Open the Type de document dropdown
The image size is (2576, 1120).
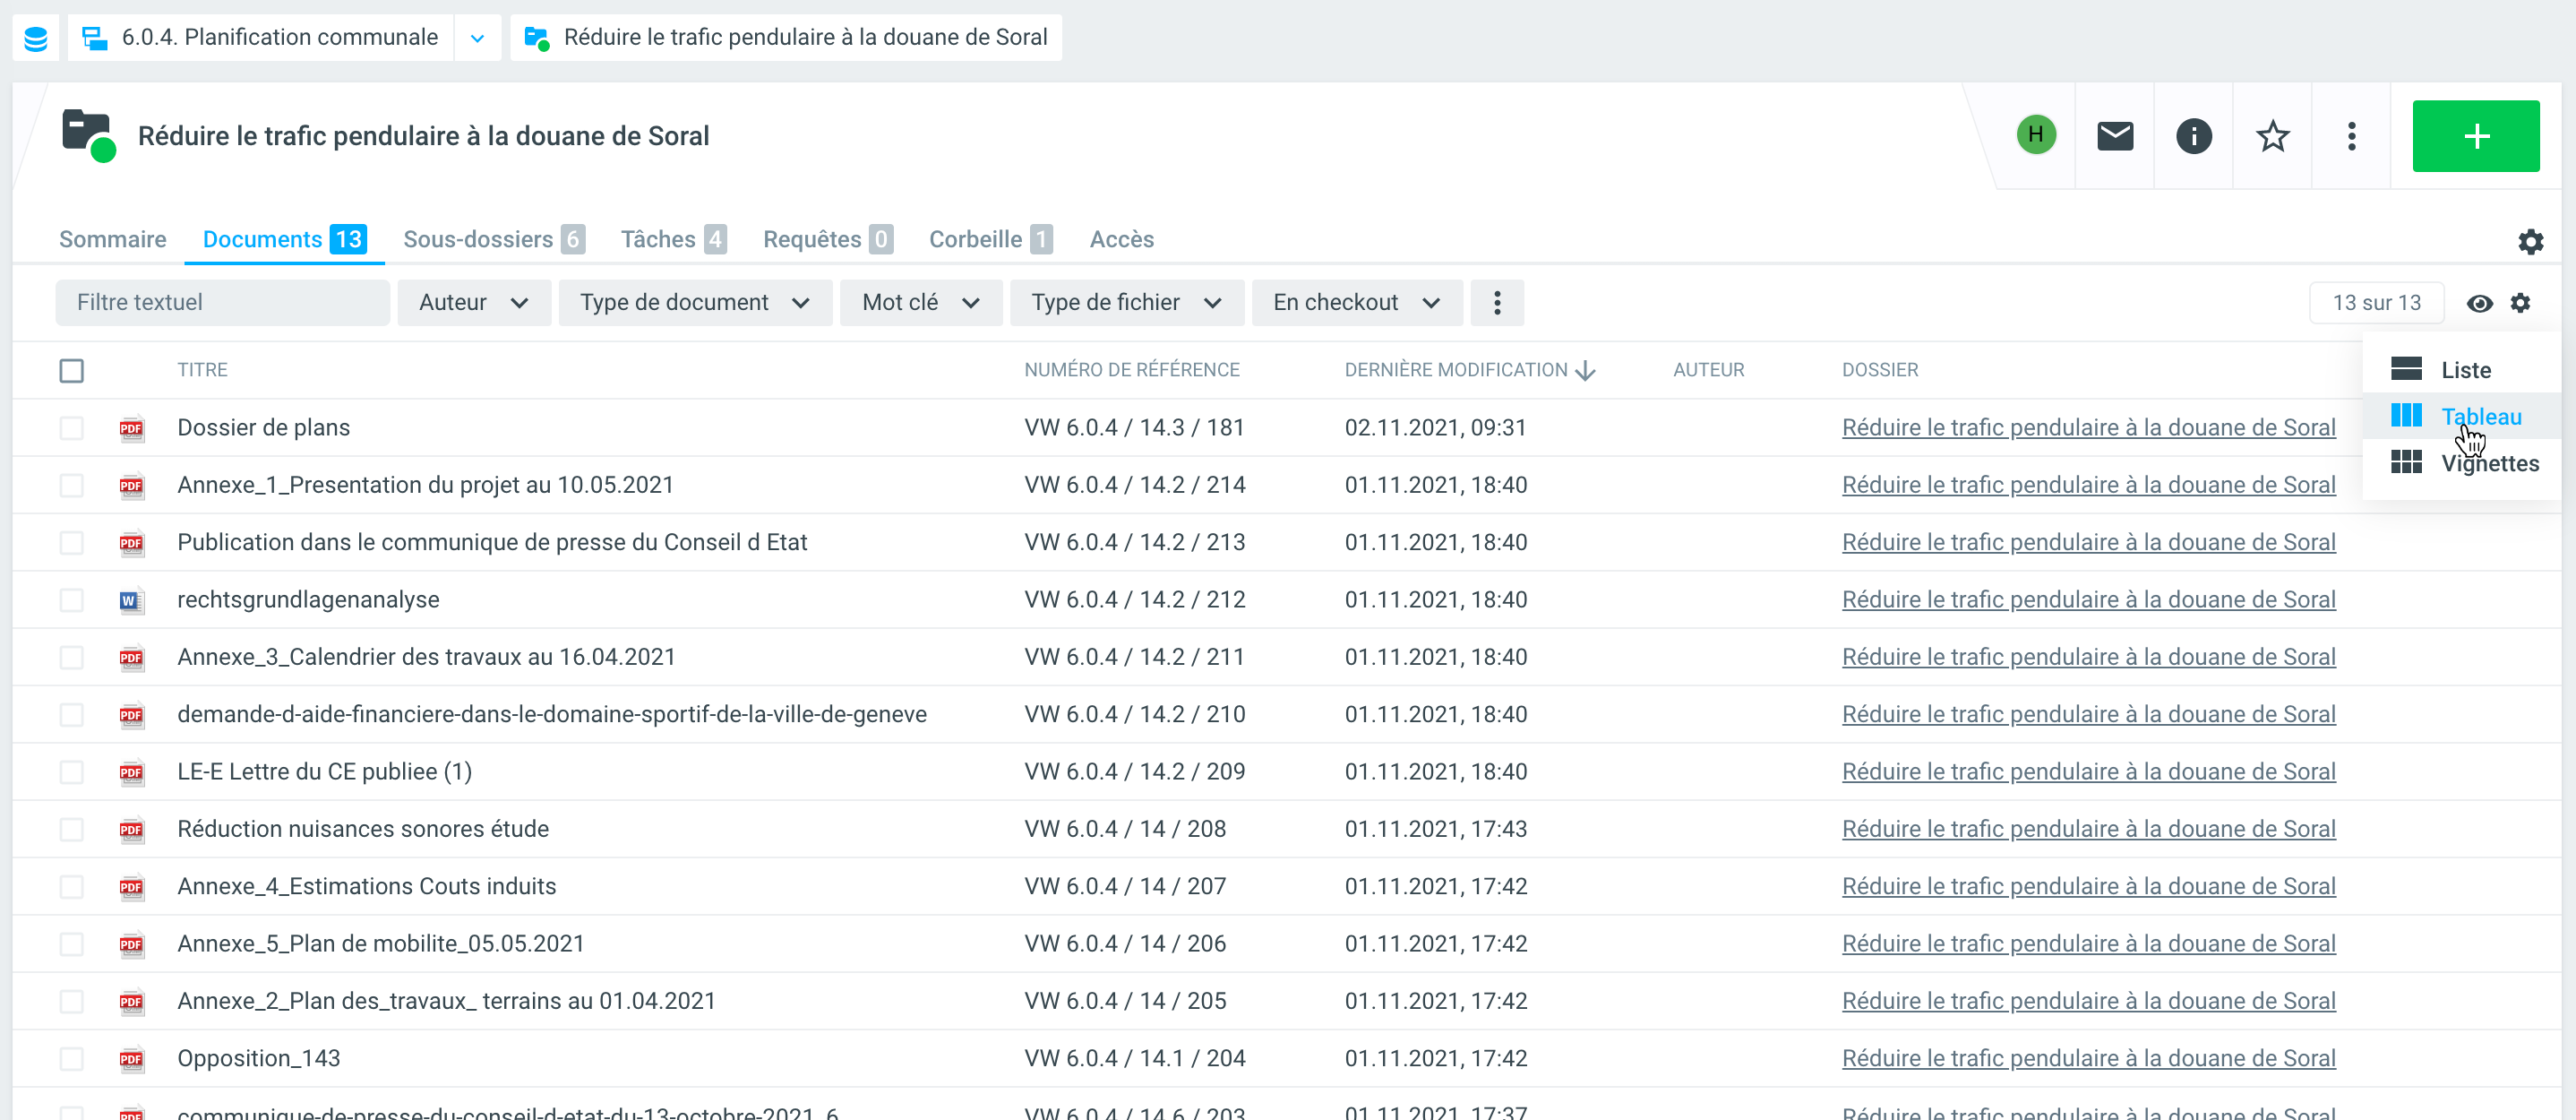[x=694, y=303]
